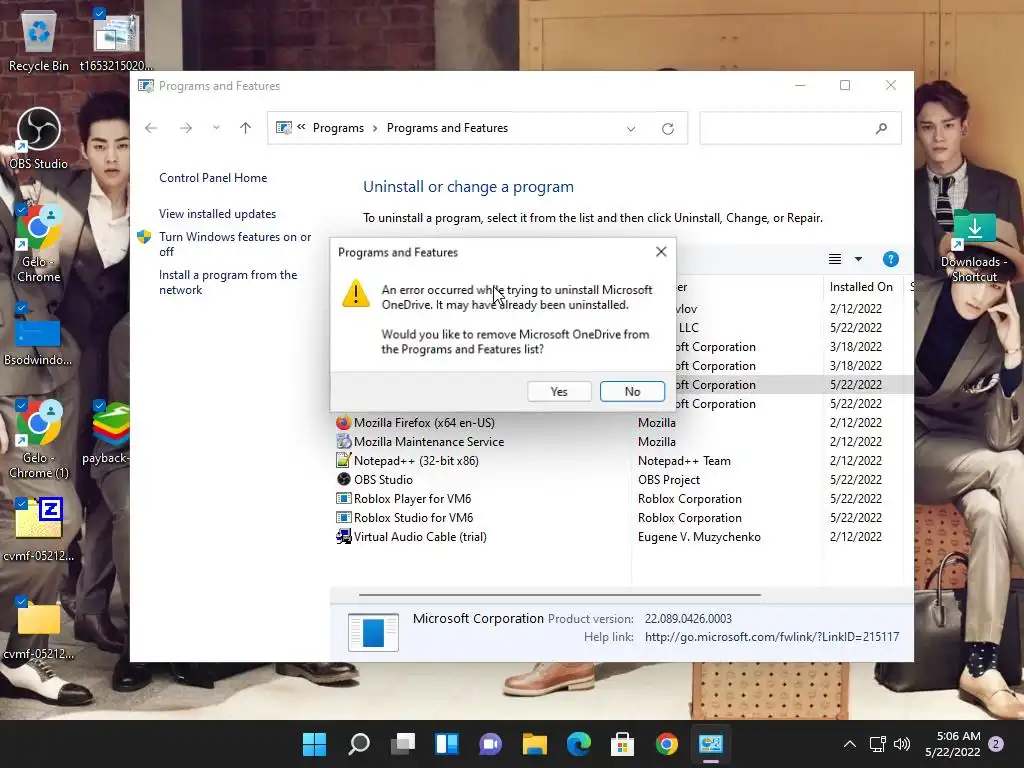
Task: Toggle the checkbox on the t1653215020 desktop icon
Action: coord(99,12)
